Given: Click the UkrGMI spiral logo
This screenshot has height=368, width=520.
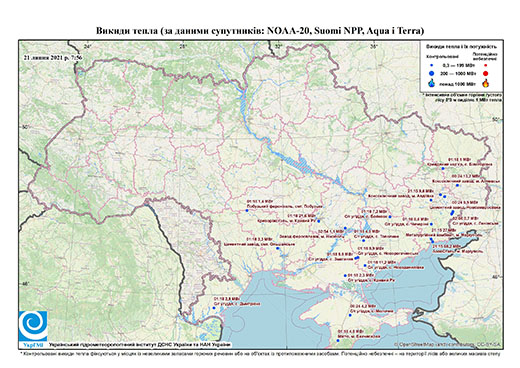Looking at the screenshot, I should click(33, 325).
